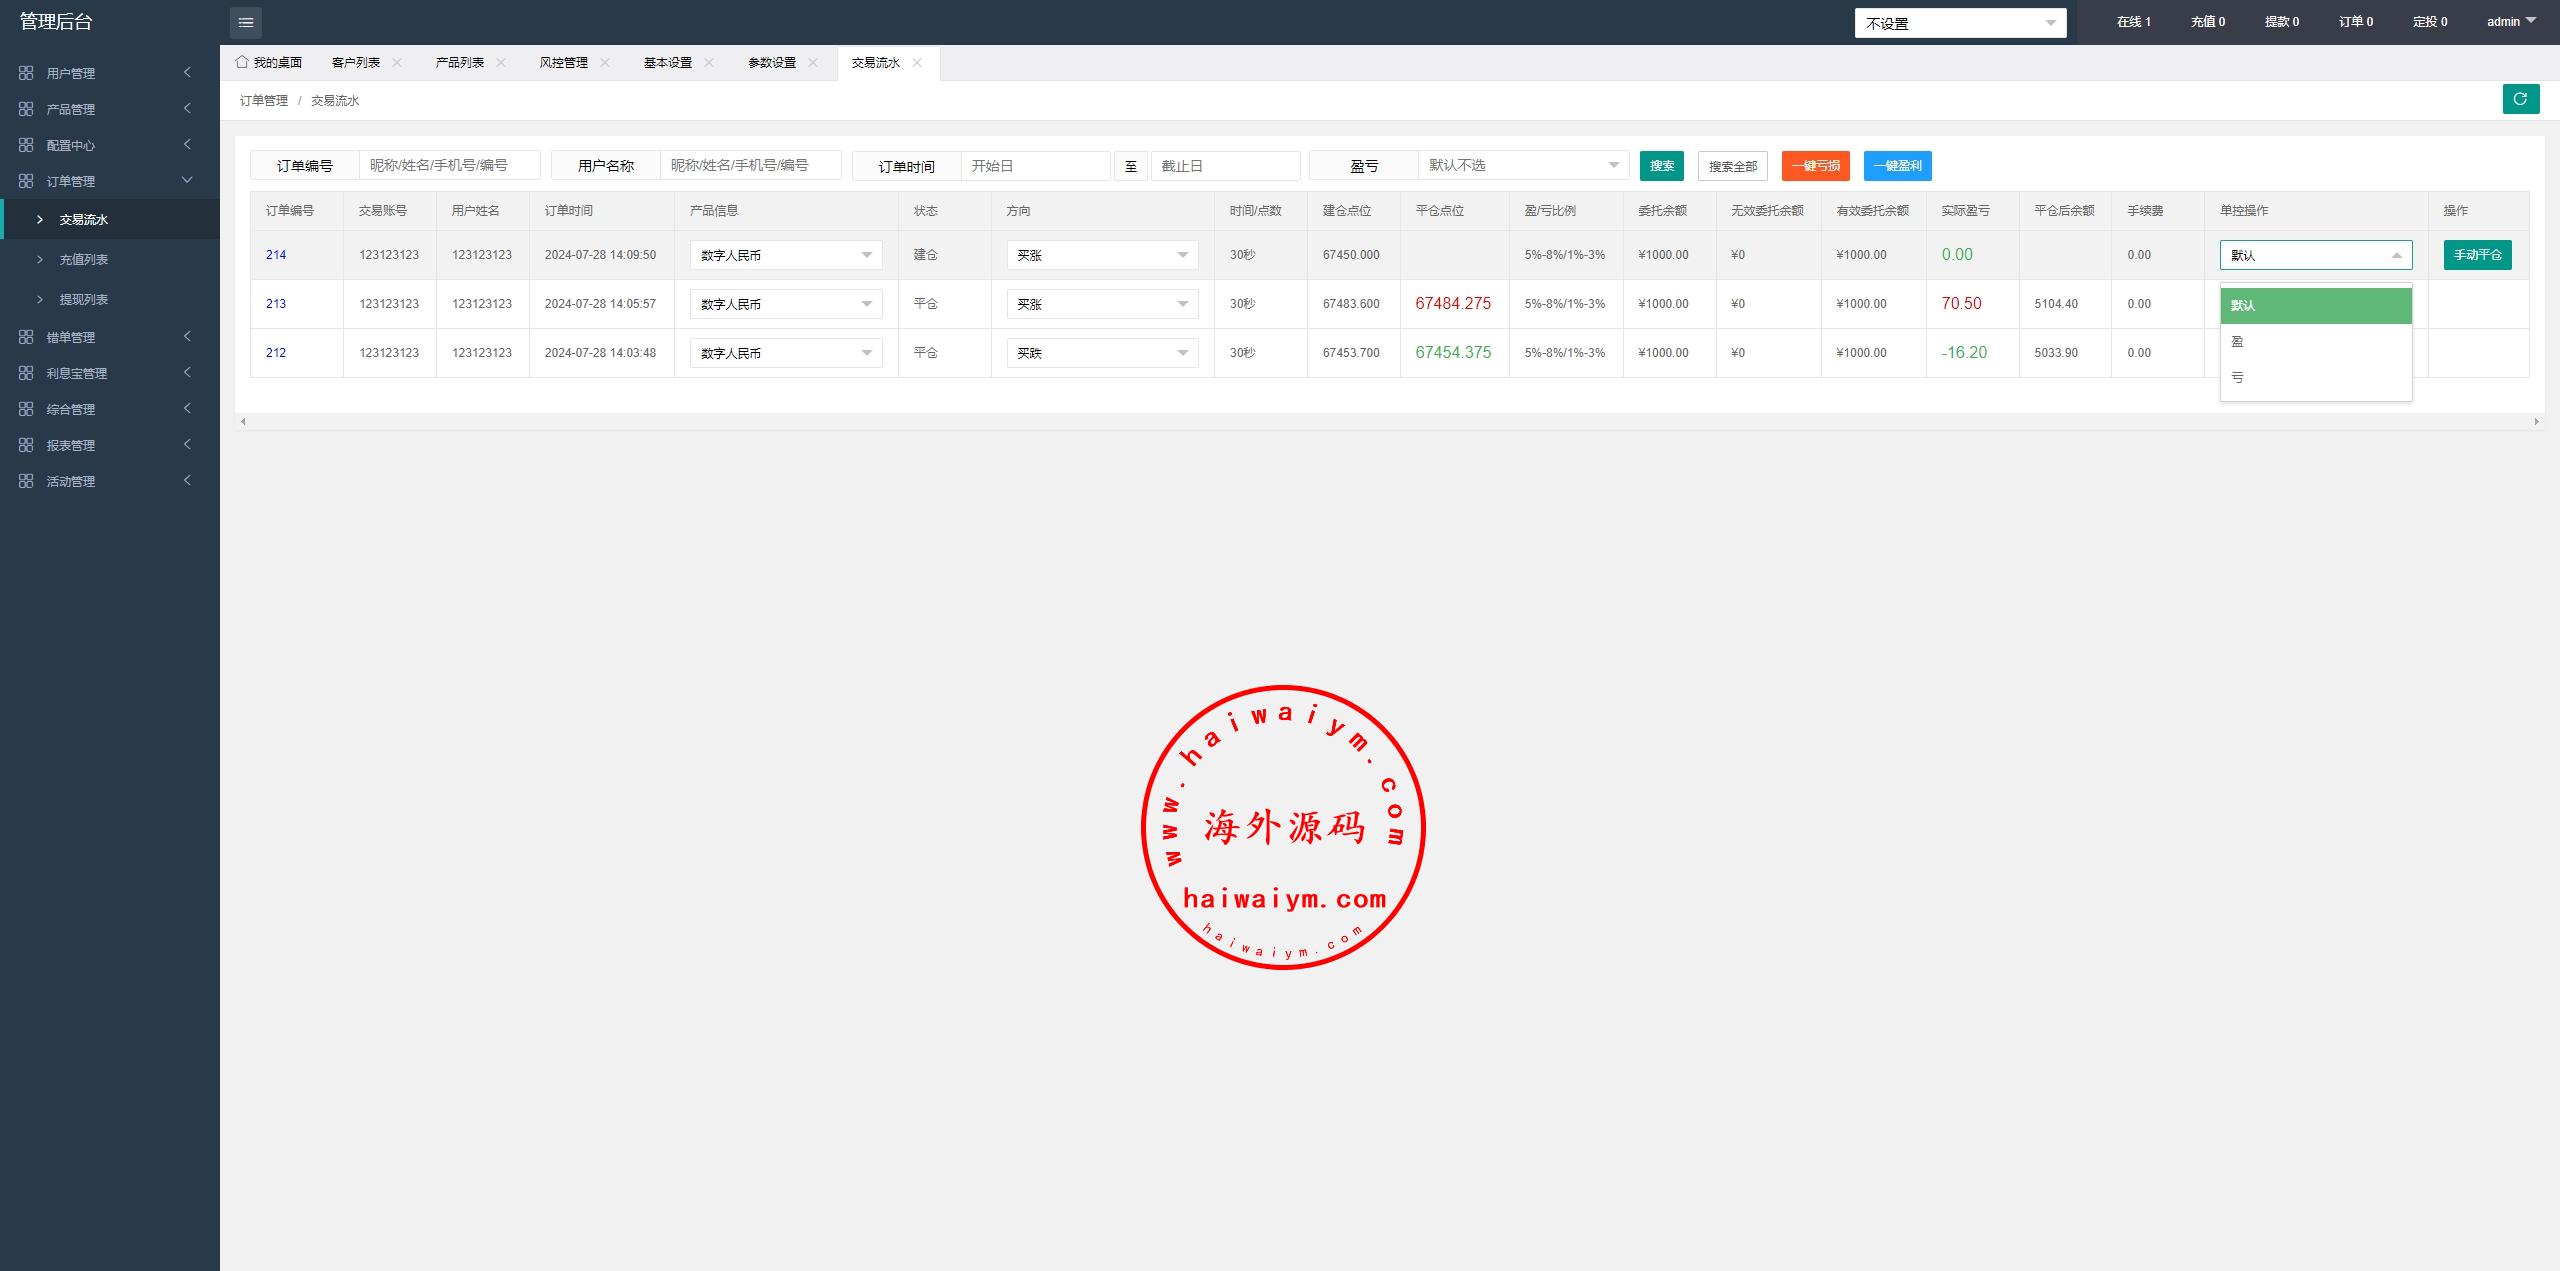Click the 开始日 date input field
Screen dimensions: 2560x1271
point(1034,166)
